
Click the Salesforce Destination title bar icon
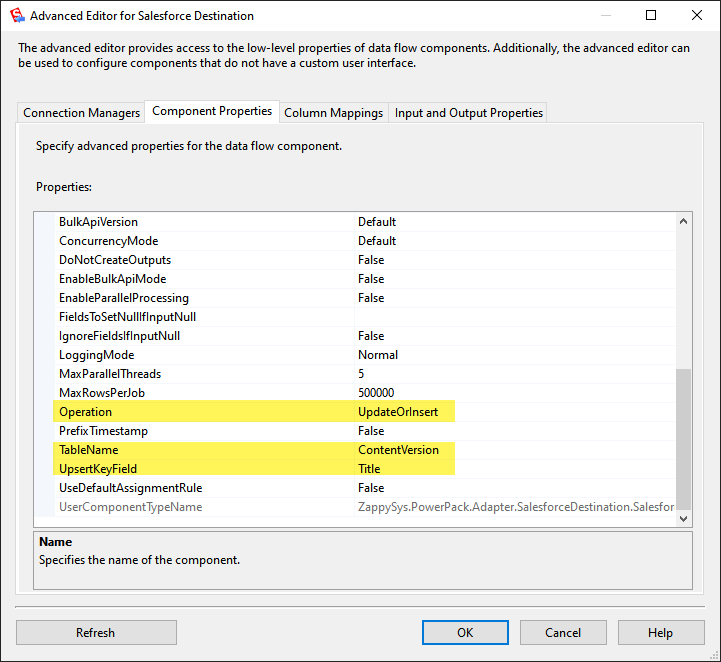click(x=17, y=16)
